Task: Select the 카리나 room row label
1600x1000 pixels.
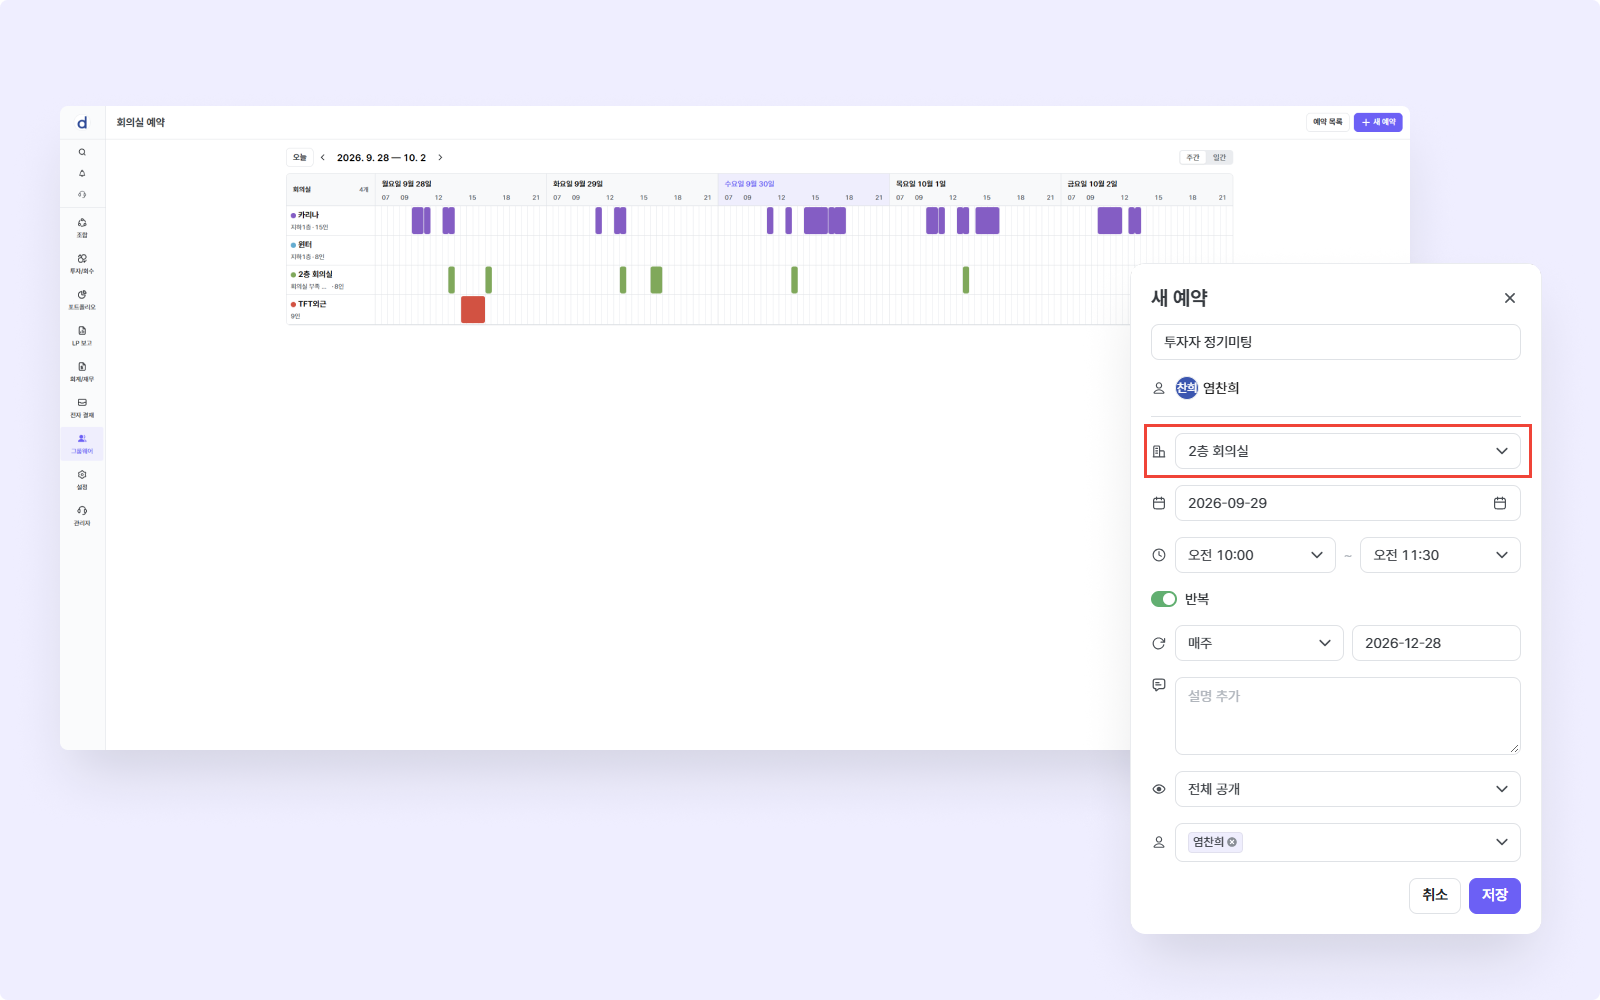Action: click(330, 220)
